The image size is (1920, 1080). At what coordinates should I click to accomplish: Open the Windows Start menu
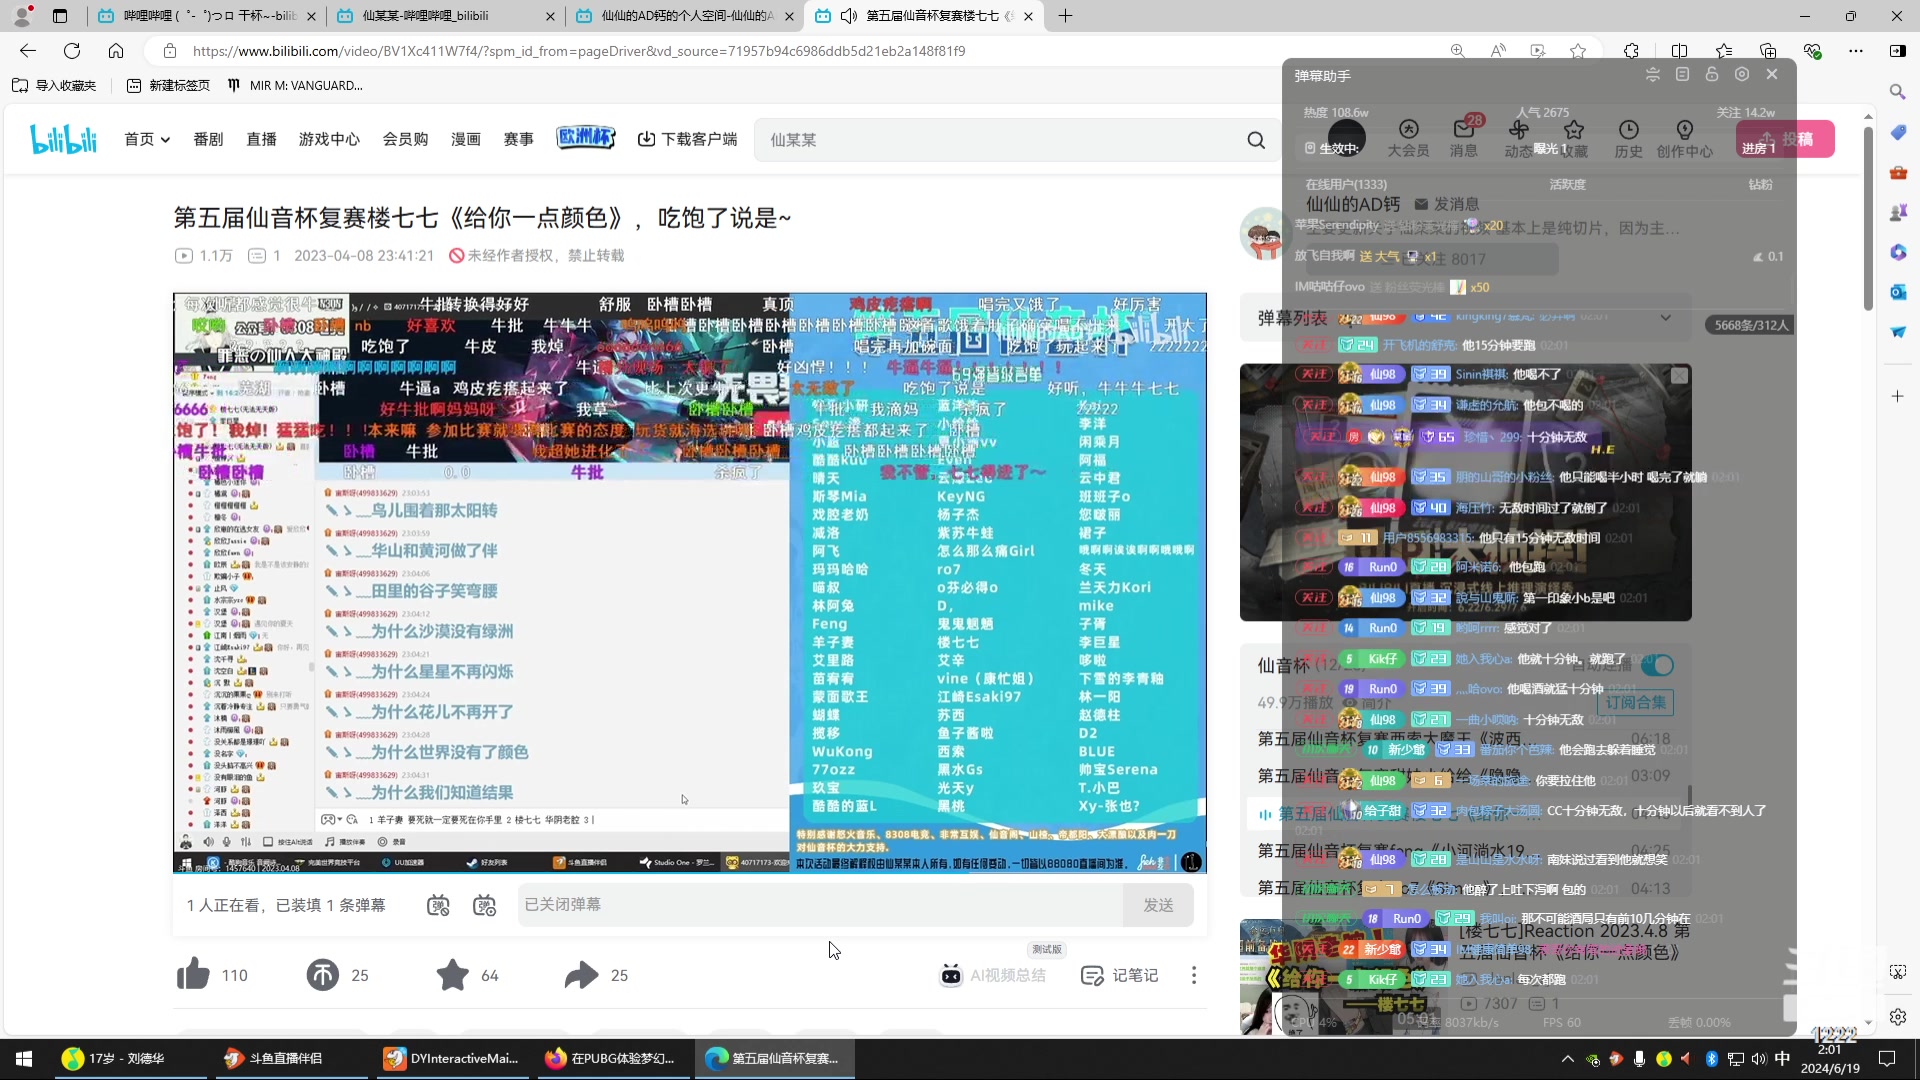point(24,1058)
